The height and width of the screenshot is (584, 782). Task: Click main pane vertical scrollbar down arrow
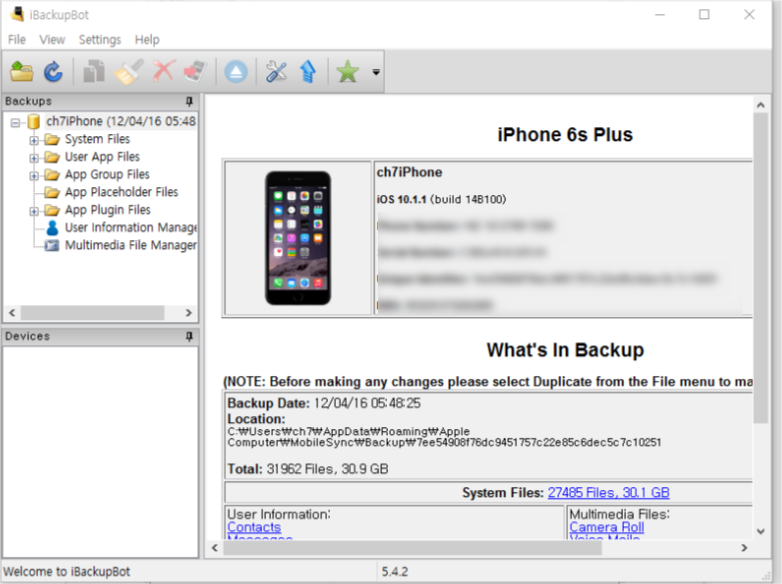[761, 532]
